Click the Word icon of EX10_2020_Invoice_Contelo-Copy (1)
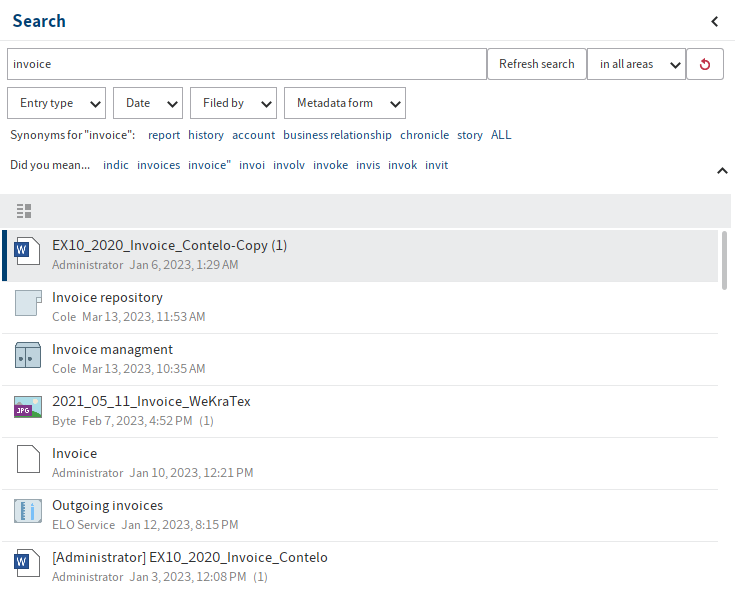Image resolution: width=735 pixels, height=590 pixels. click(27, 251)
